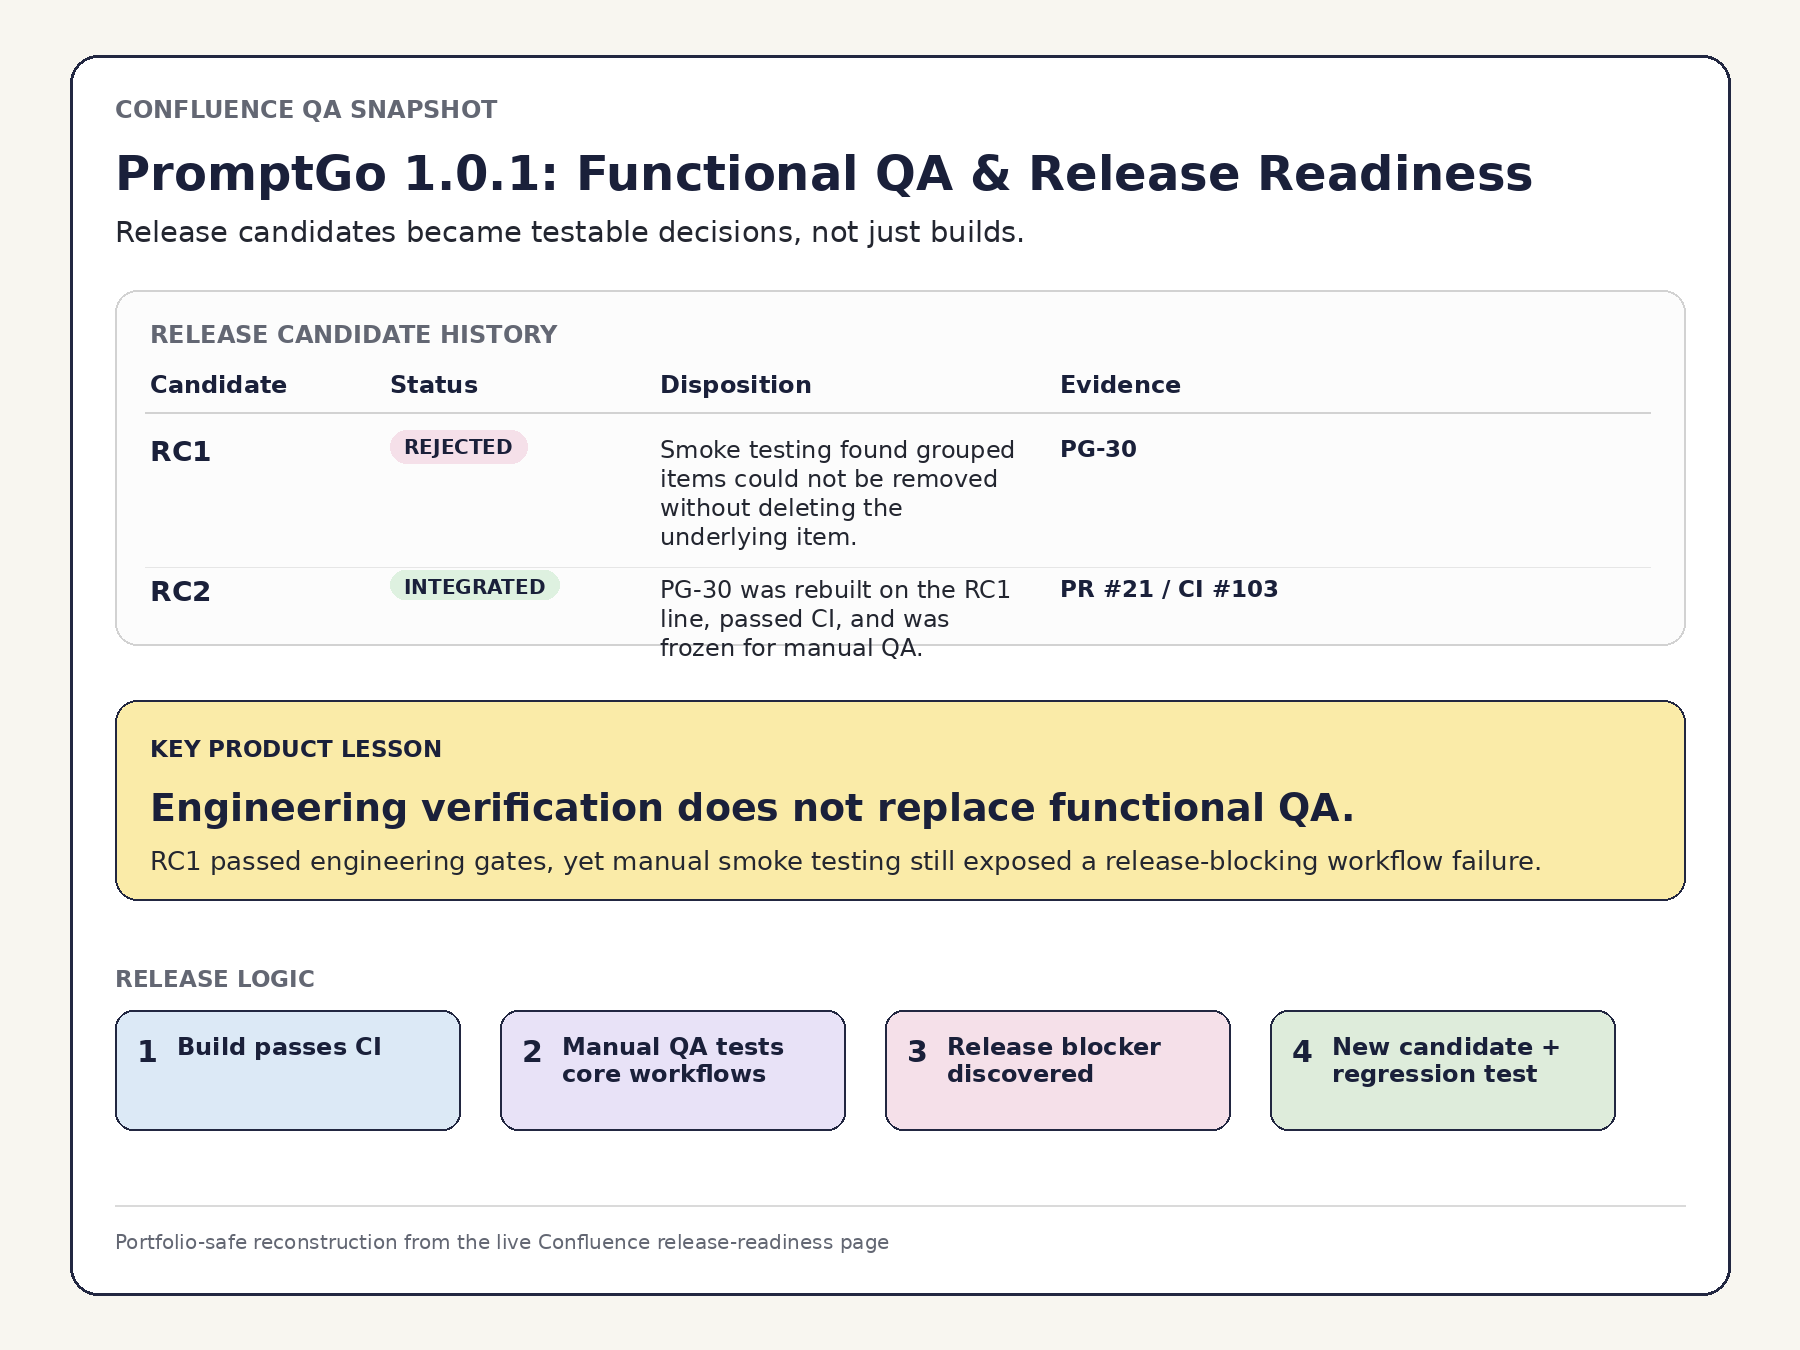
Task: Select step 1 Build passes CI card
Action: coord(288,1070)
